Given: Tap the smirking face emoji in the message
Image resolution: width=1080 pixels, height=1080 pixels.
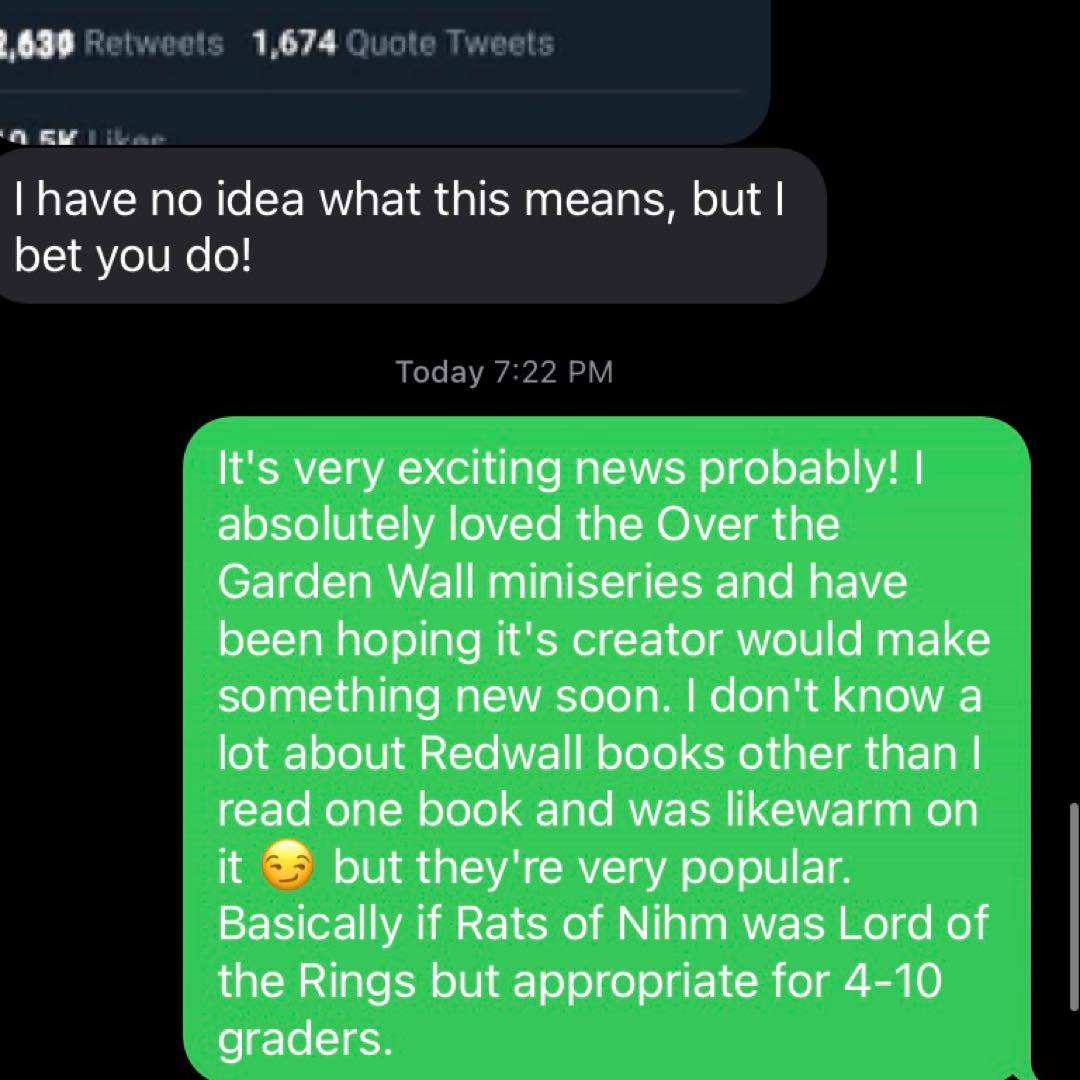Looking at the screenshot, I should (288, 866).
